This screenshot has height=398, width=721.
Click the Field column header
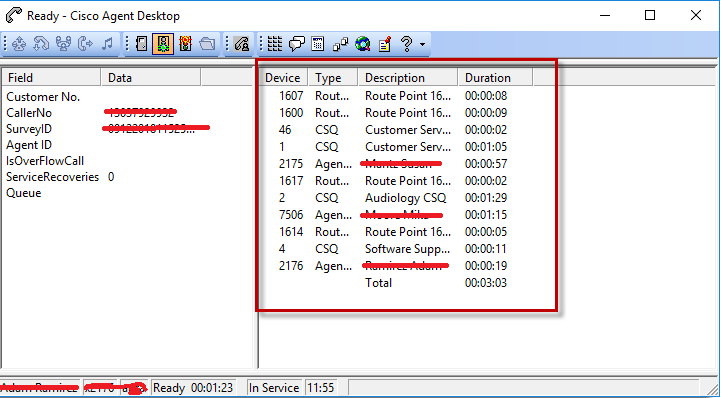51,78
